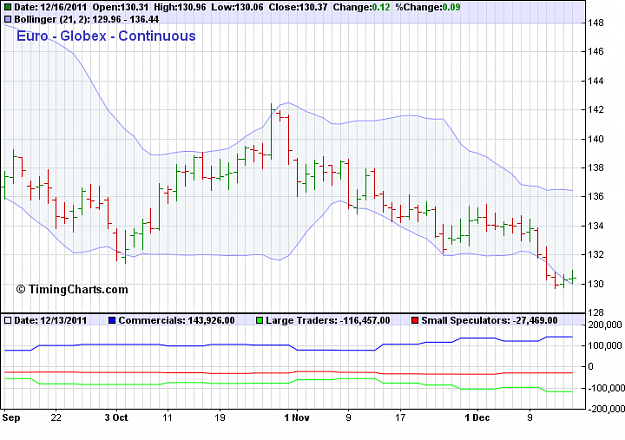Click the Date: 12/13/2011 label in lower panel
The image size is (625, 440).
click(51, 320)
